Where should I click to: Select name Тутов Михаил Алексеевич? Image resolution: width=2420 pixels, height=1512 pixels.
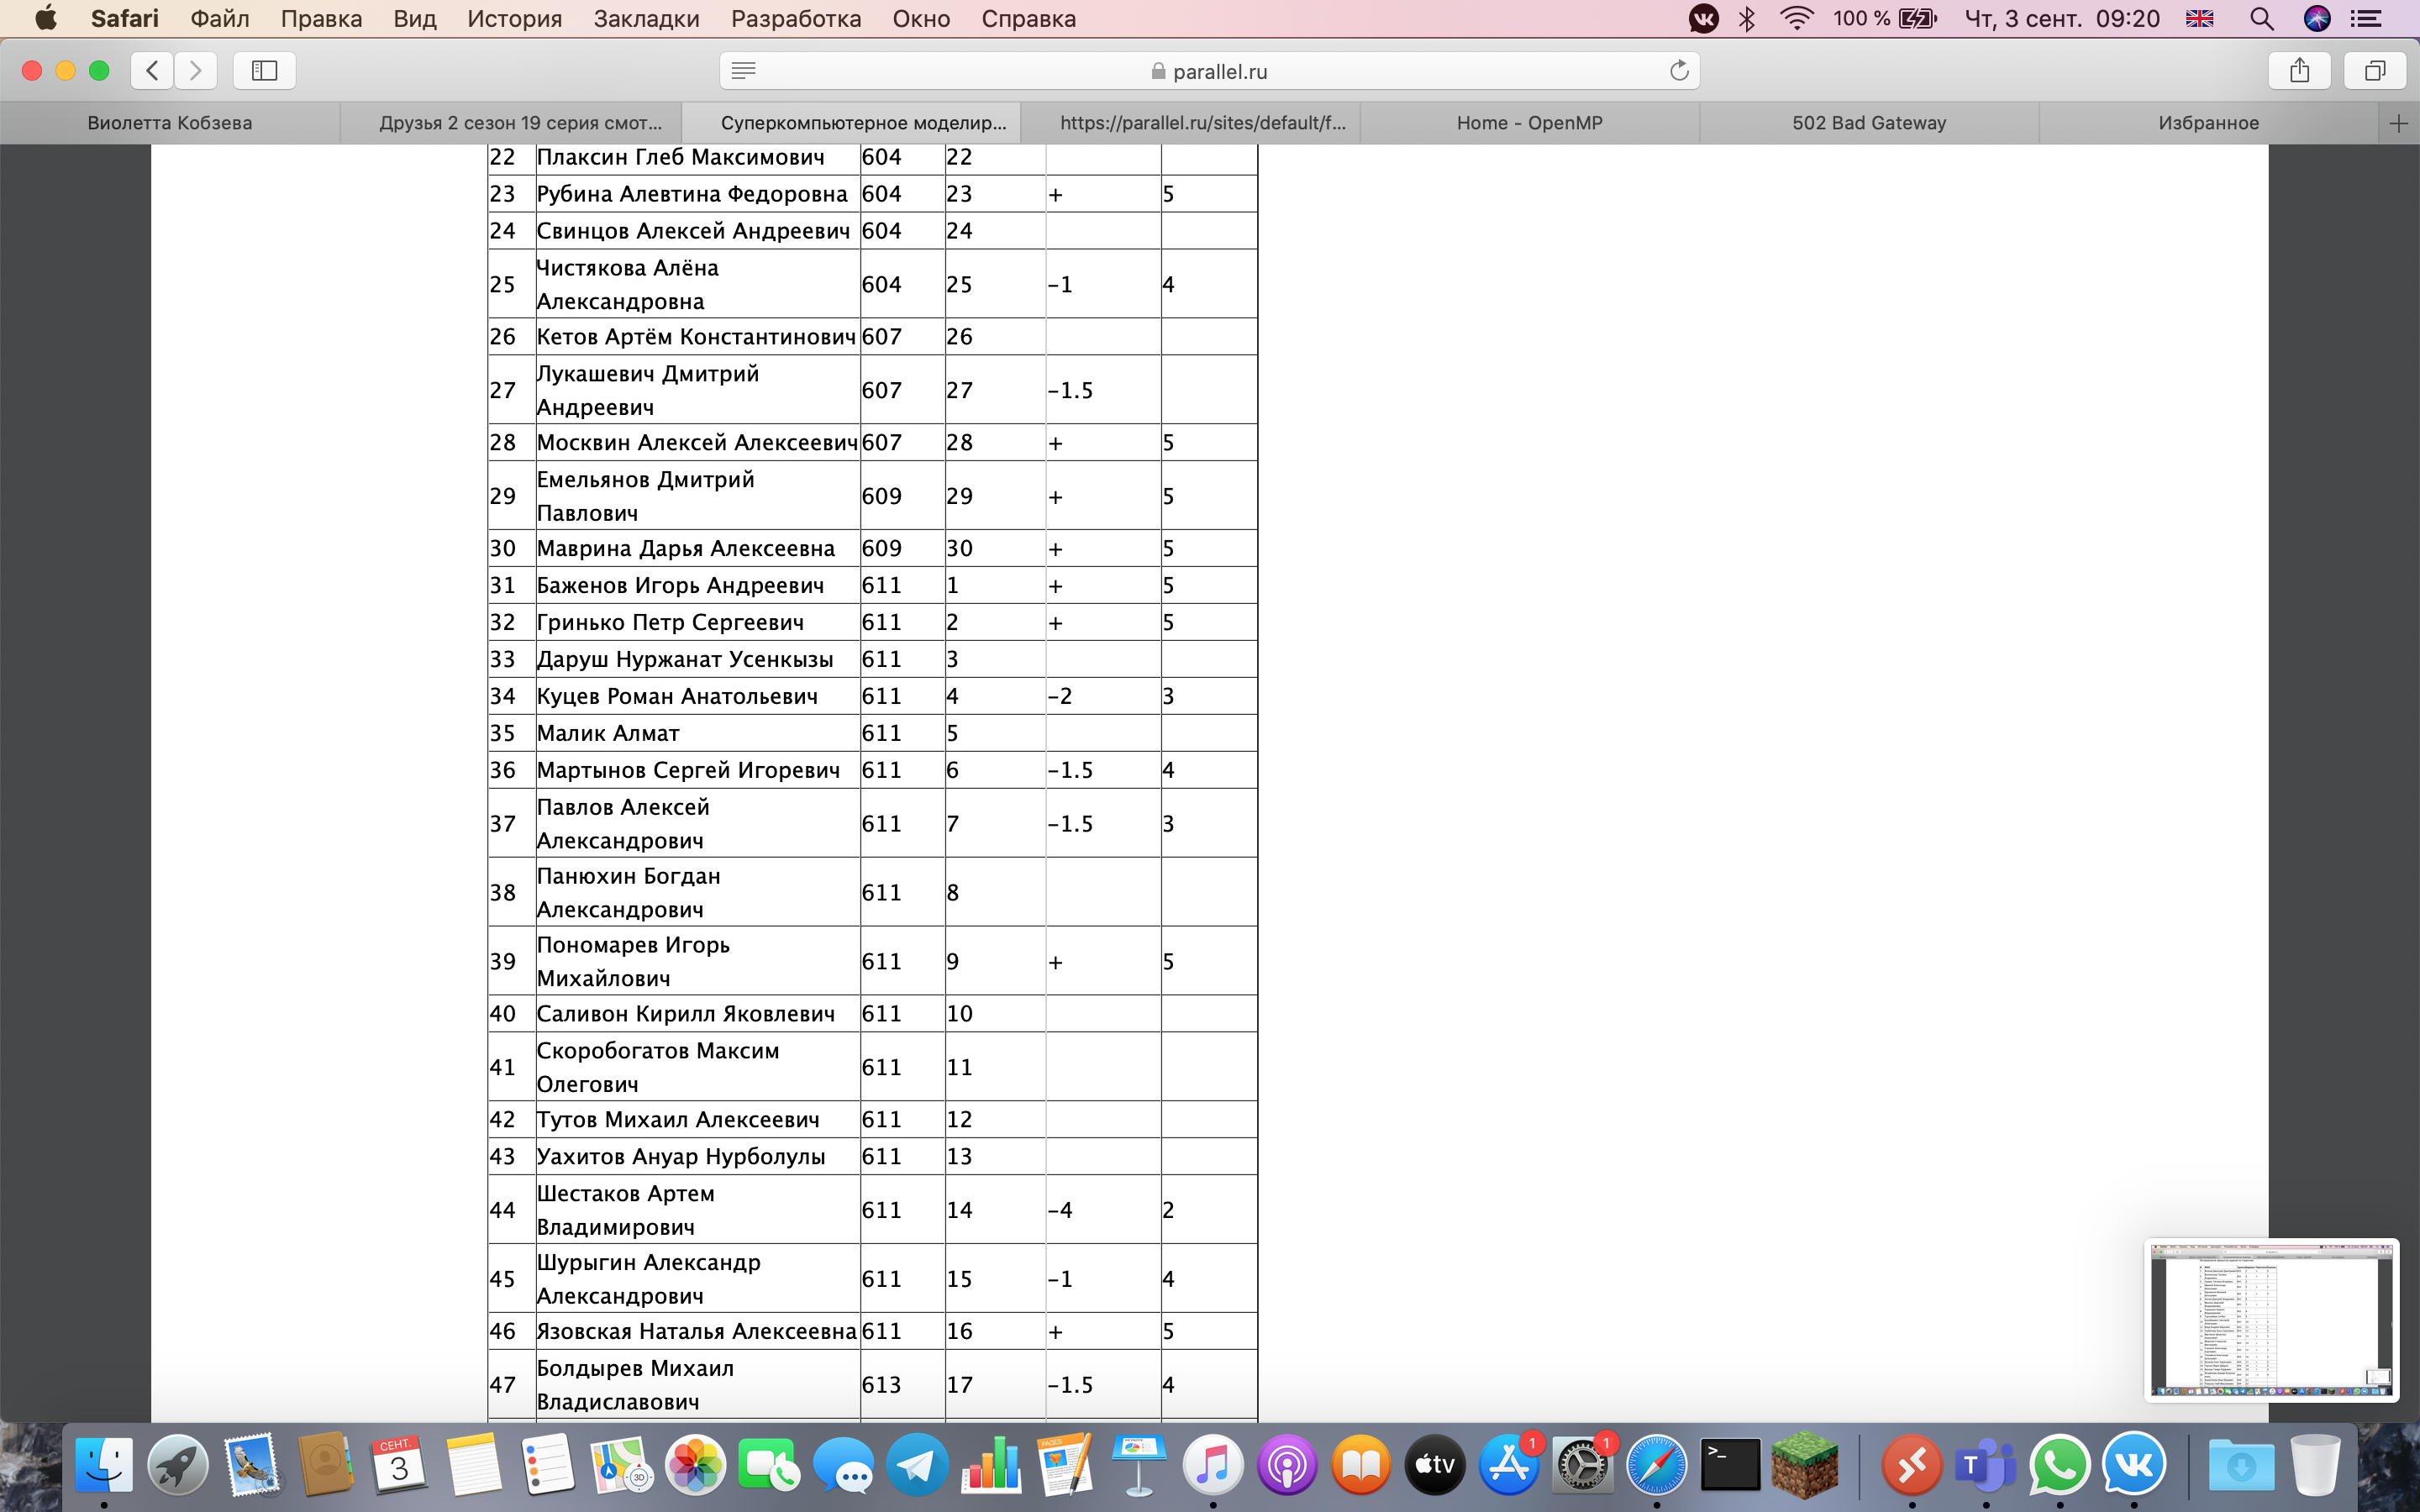coord(678,1120)
